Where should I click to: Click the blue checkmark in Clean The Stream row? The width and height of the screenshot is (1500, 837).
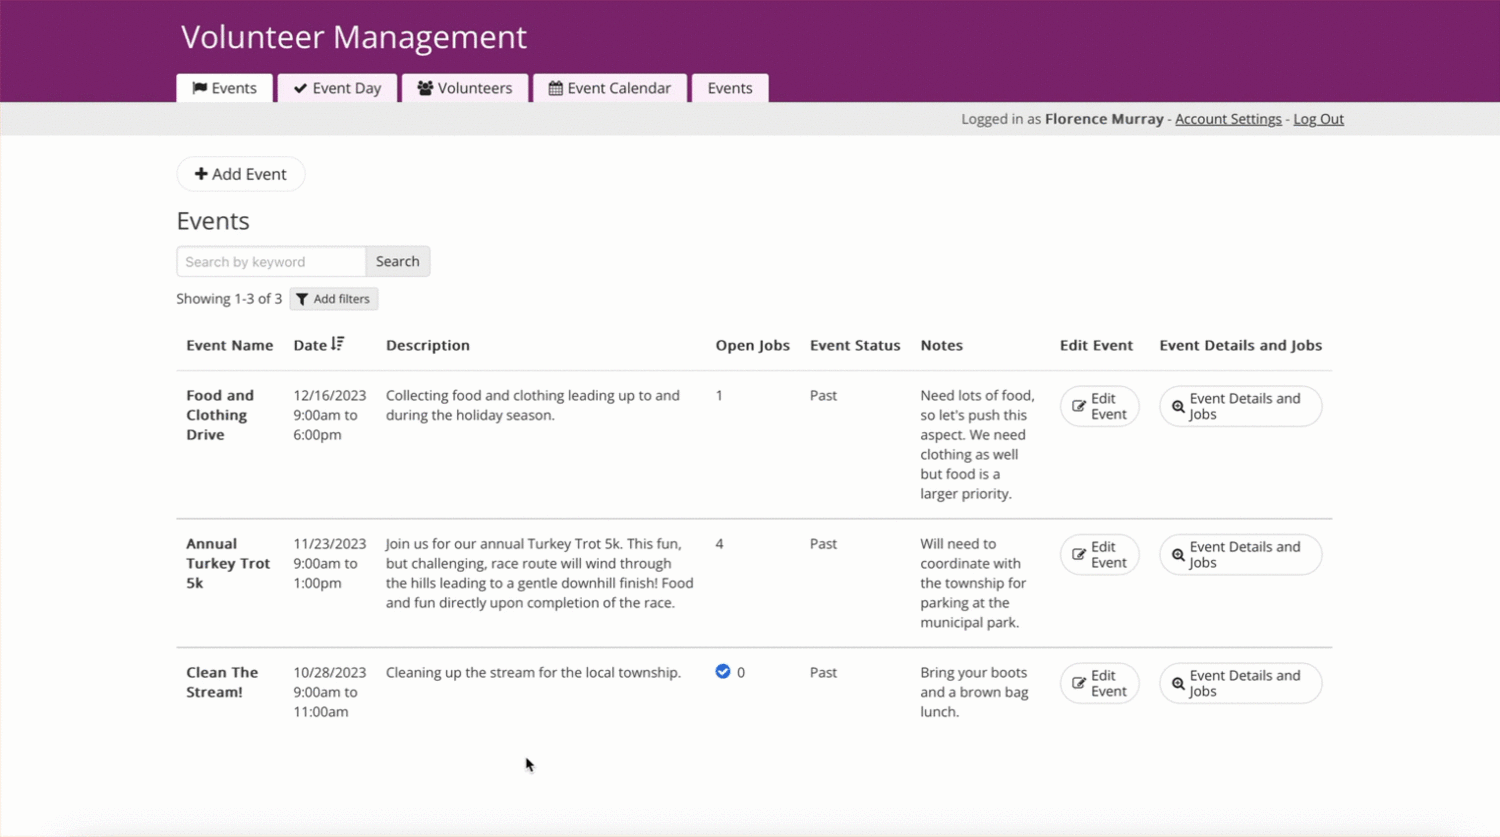pyautogui.click(x=723, y=672)
